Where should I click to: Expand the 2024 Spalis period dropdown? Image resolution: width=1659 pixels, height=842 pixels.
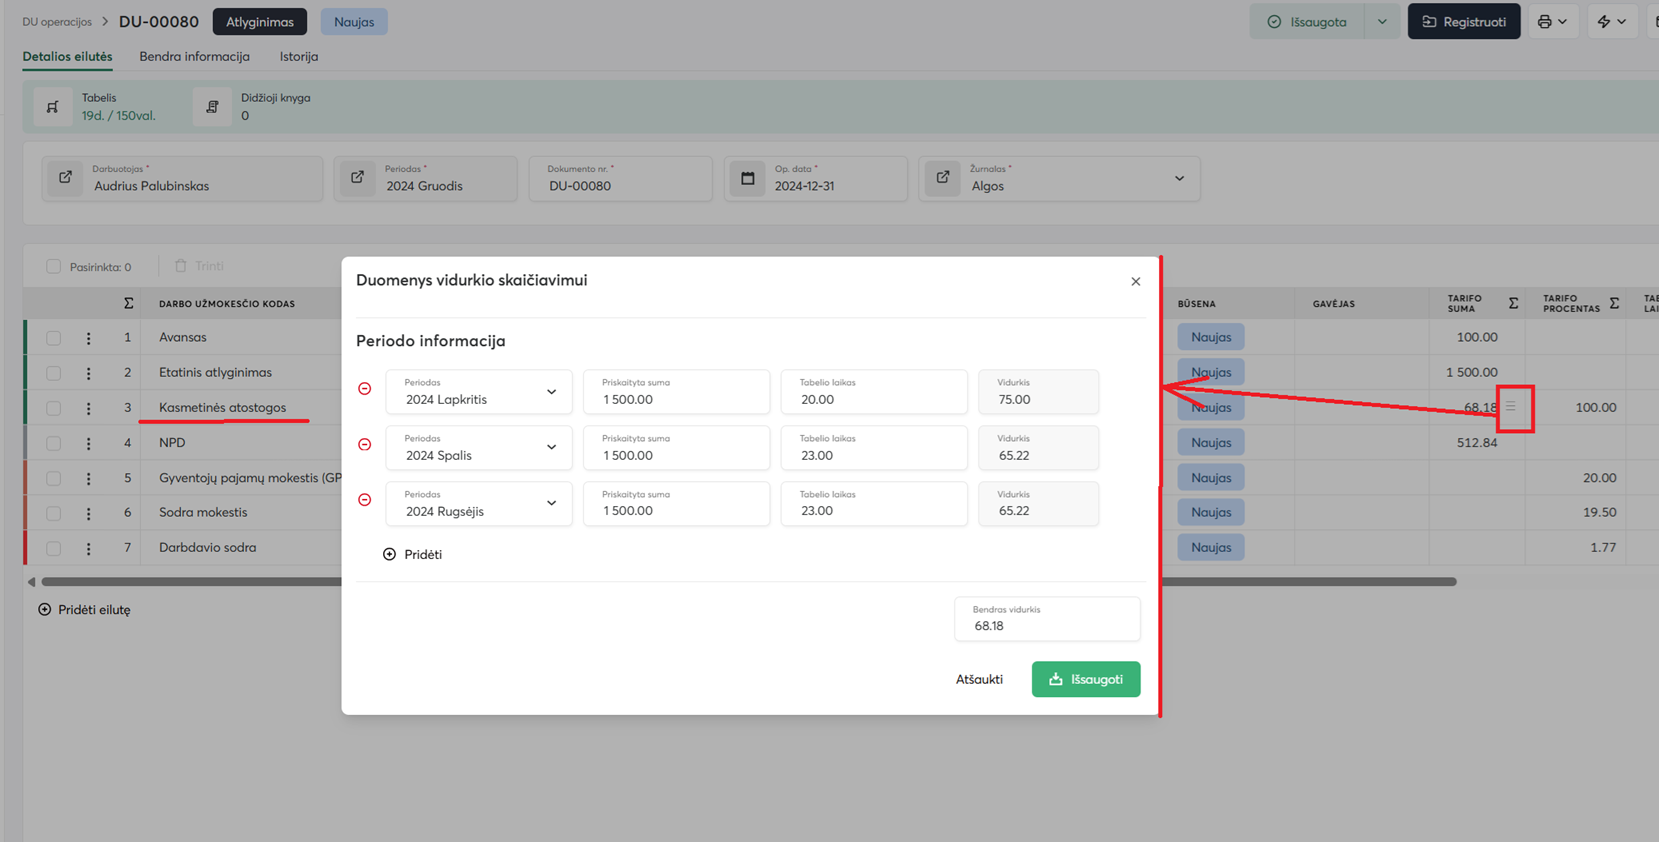click(x=551, y=447)
